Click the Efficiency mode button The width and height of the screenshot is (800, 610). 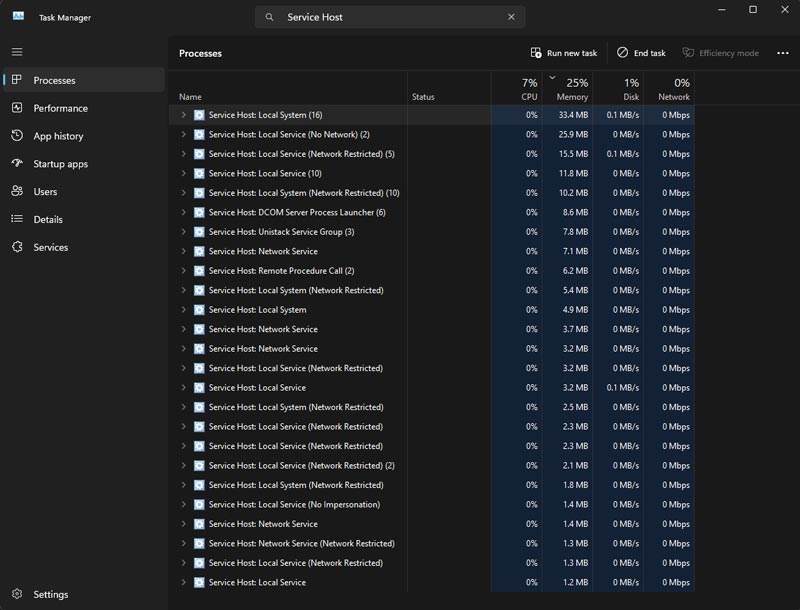pyautogui.click(x=721, y=53)
